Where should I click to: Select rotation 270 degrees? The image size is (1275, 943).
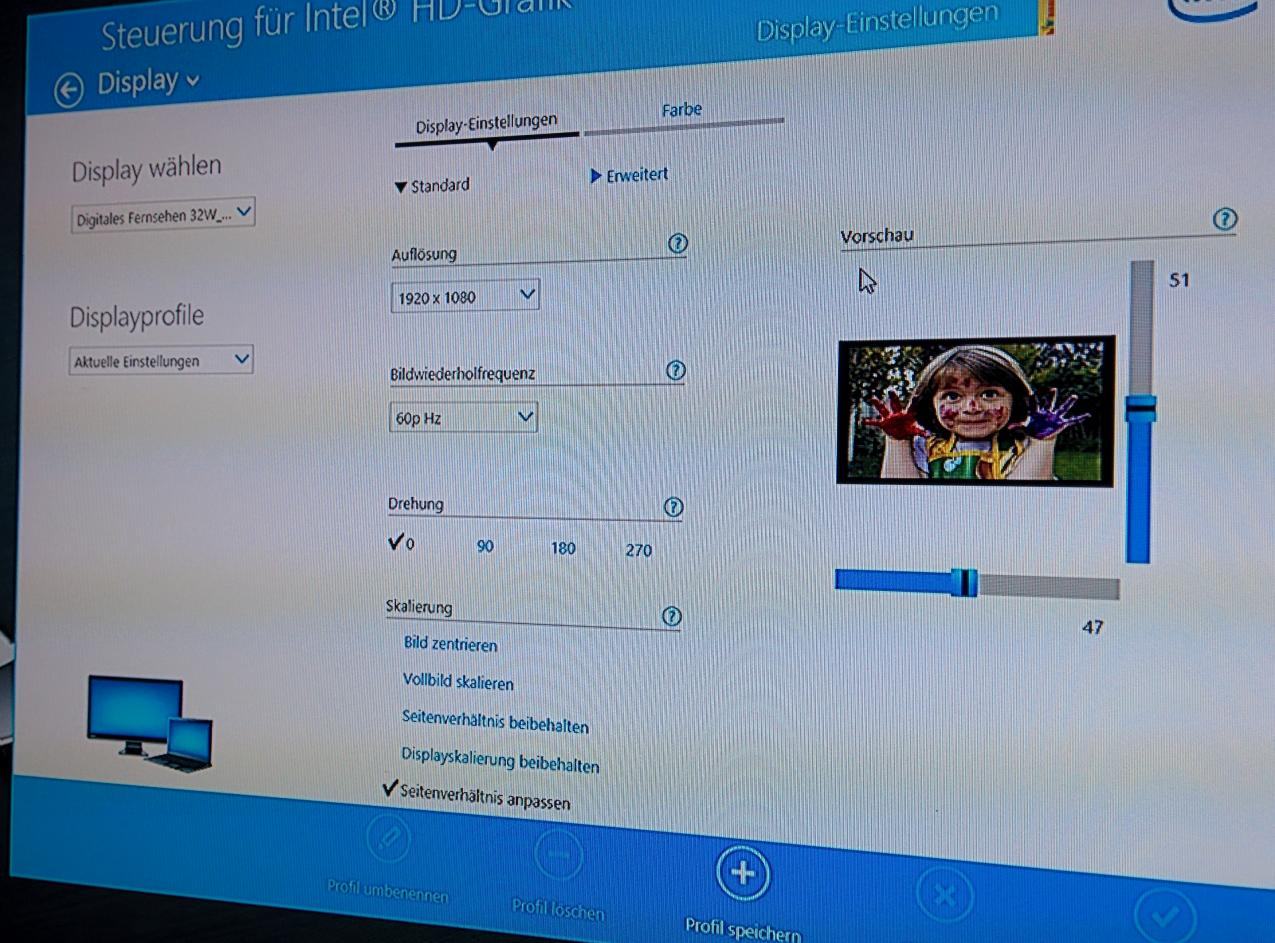638,550
